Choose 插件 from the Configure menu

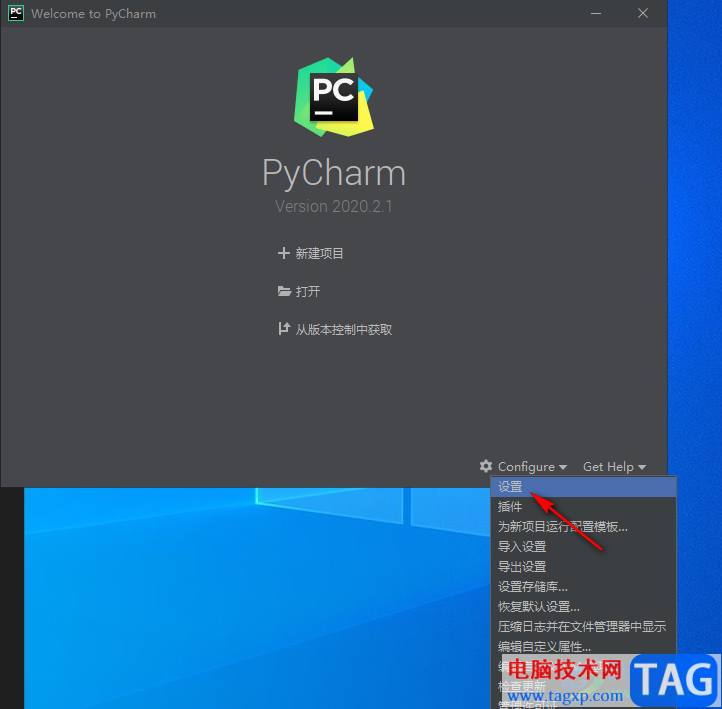click(583, 507)
